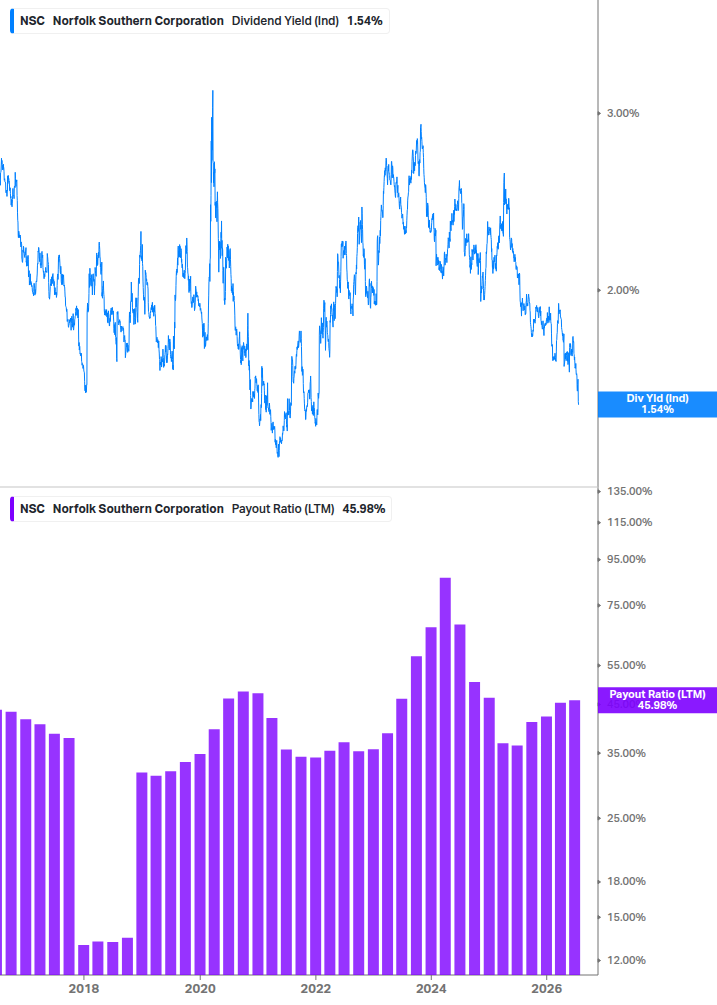Click the 135.00% axis label
Viewport: 717px width, 1005px height.
tap(629, 492)
